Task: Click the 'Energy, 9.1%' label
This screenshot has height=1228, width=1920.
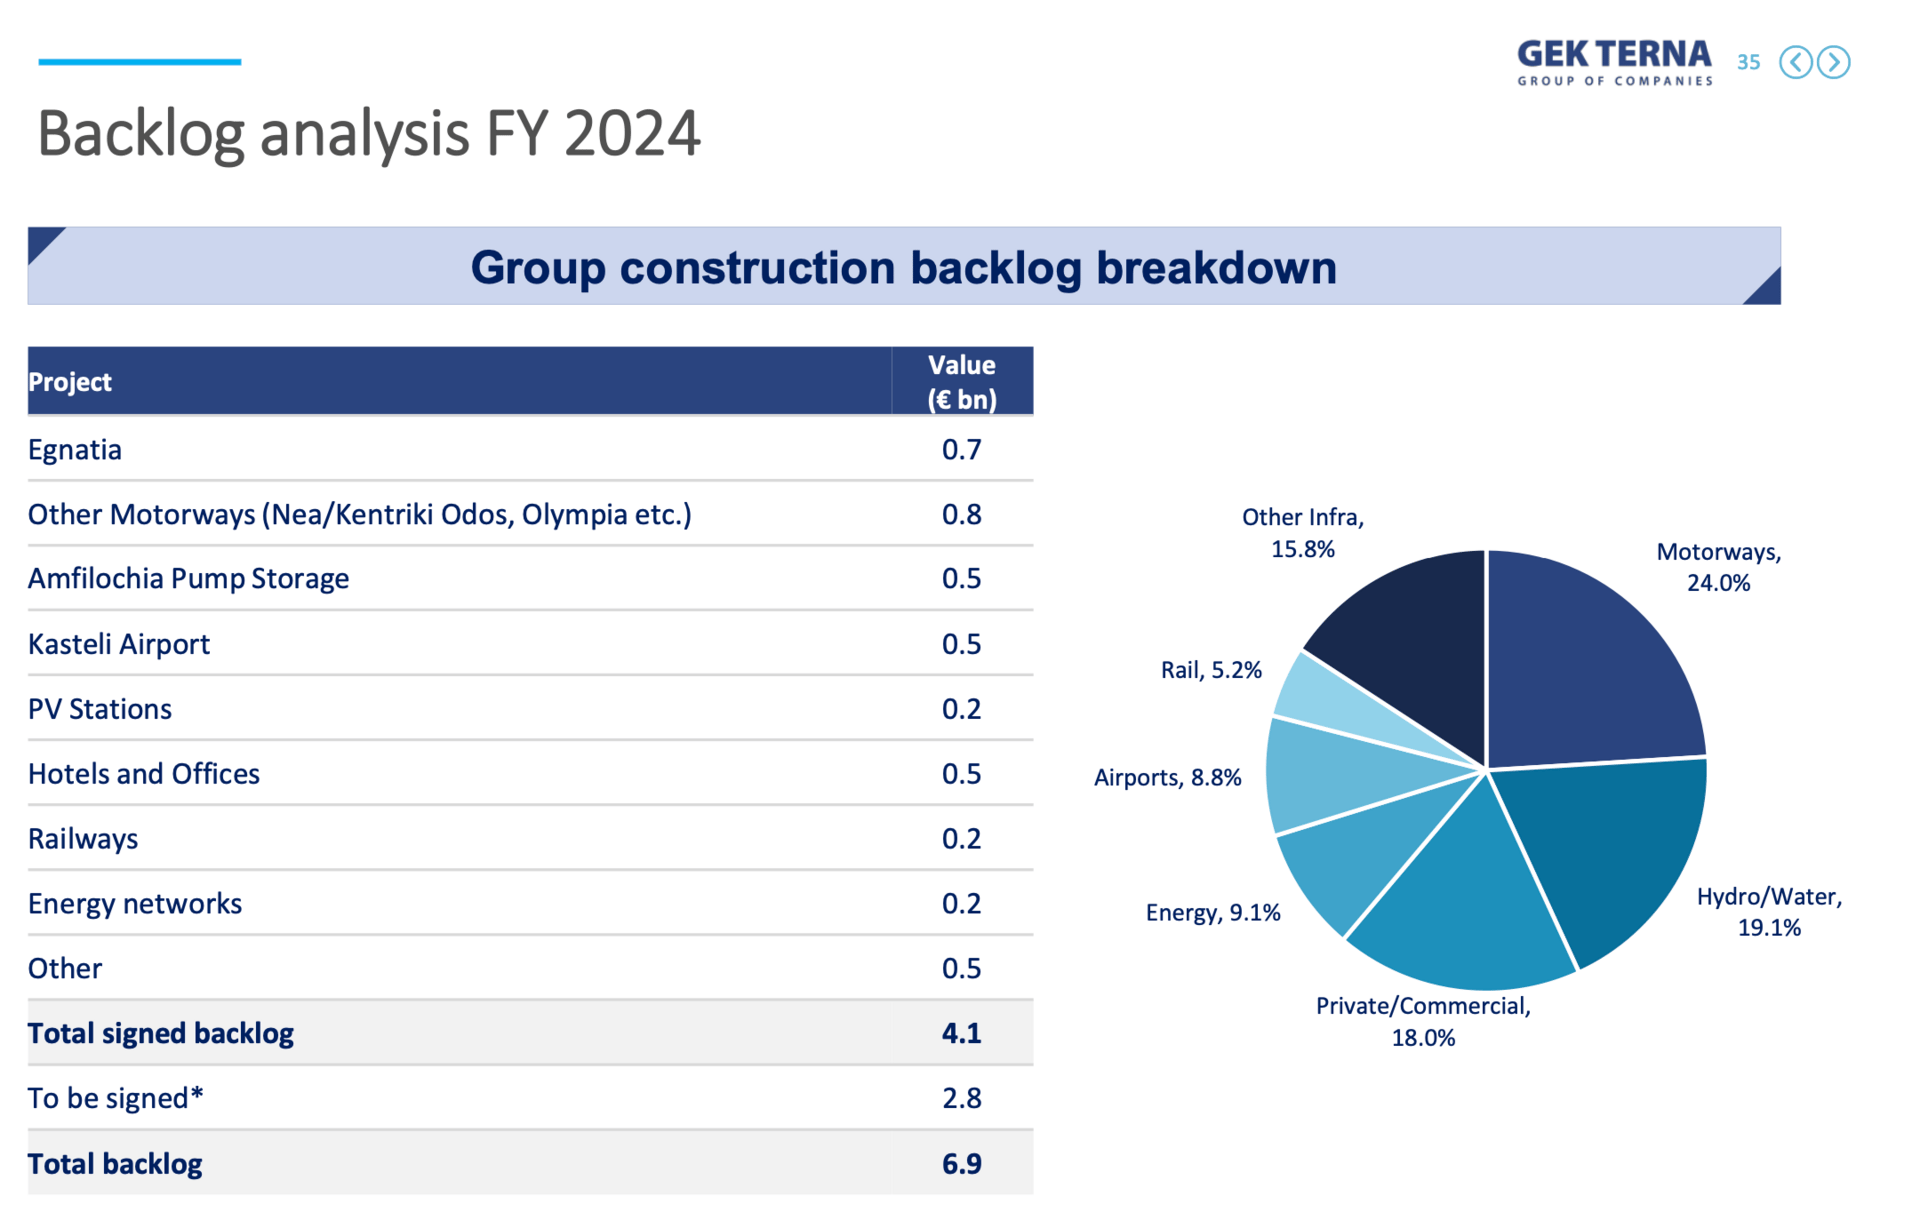Action: (1212, 912)
